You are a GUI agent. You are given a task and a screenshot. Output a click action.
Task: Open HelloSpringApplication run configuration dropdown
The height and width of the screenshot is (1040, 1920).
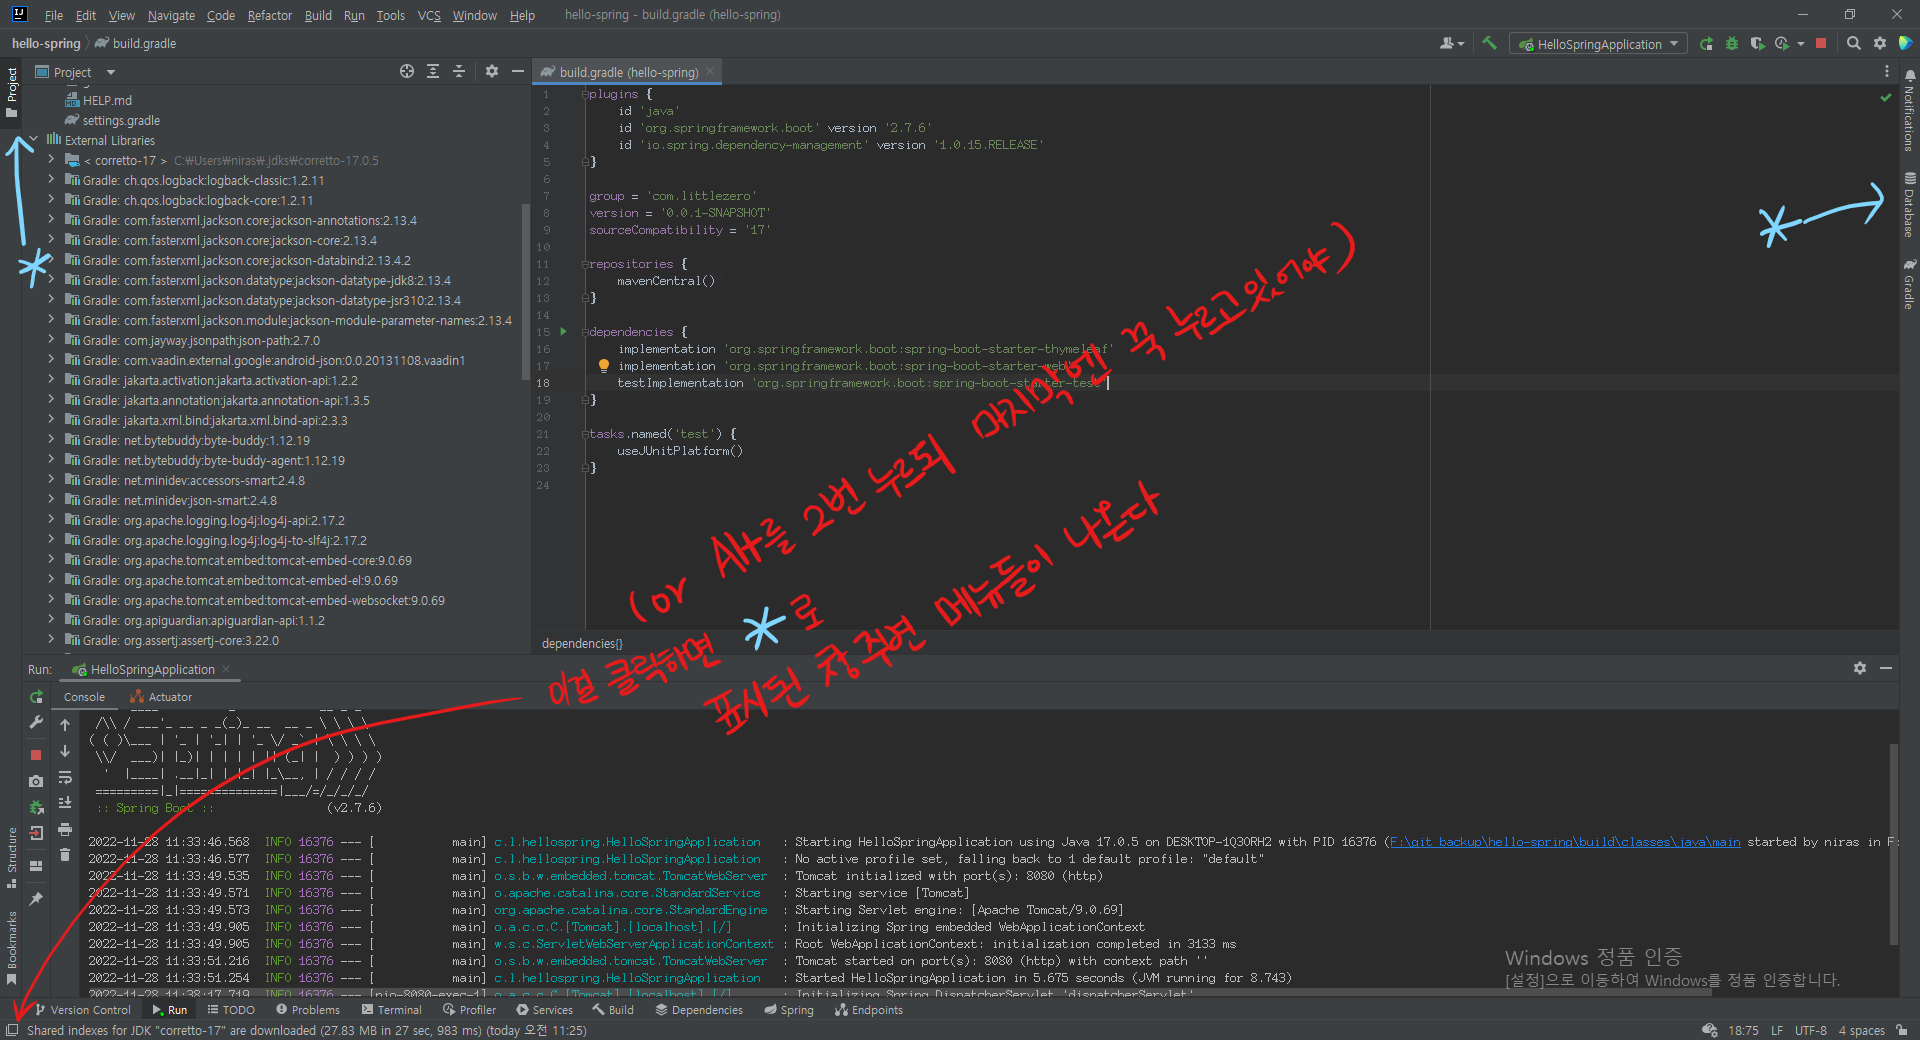pos(1598,44)
